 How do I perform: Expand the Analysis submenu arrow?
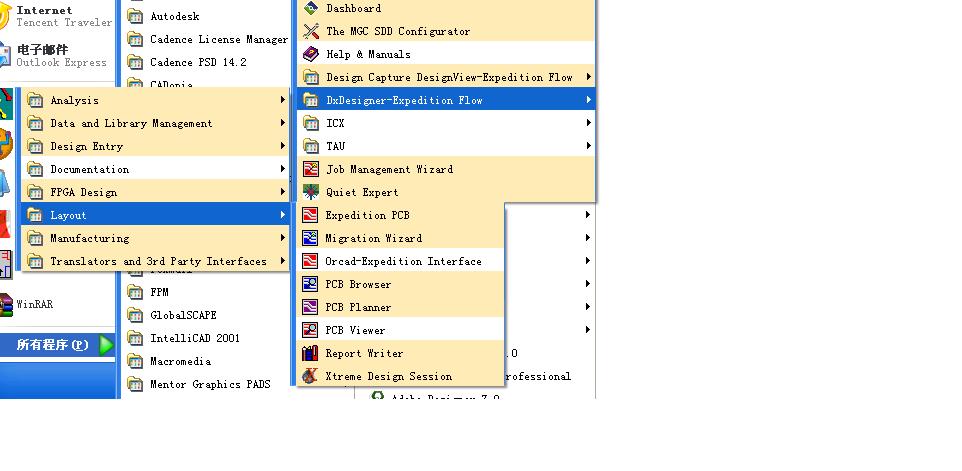[283, 100]
